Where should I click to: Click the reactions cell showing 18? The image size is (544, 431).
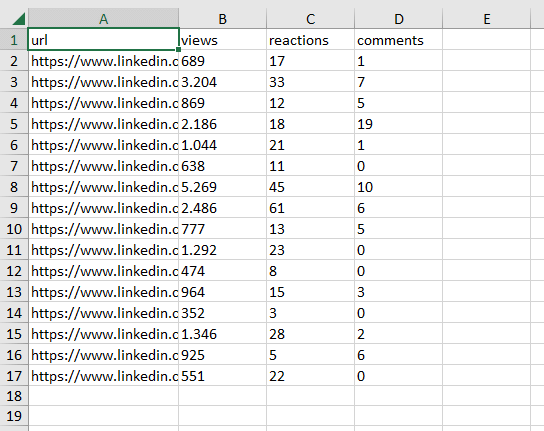click(311, 124)
